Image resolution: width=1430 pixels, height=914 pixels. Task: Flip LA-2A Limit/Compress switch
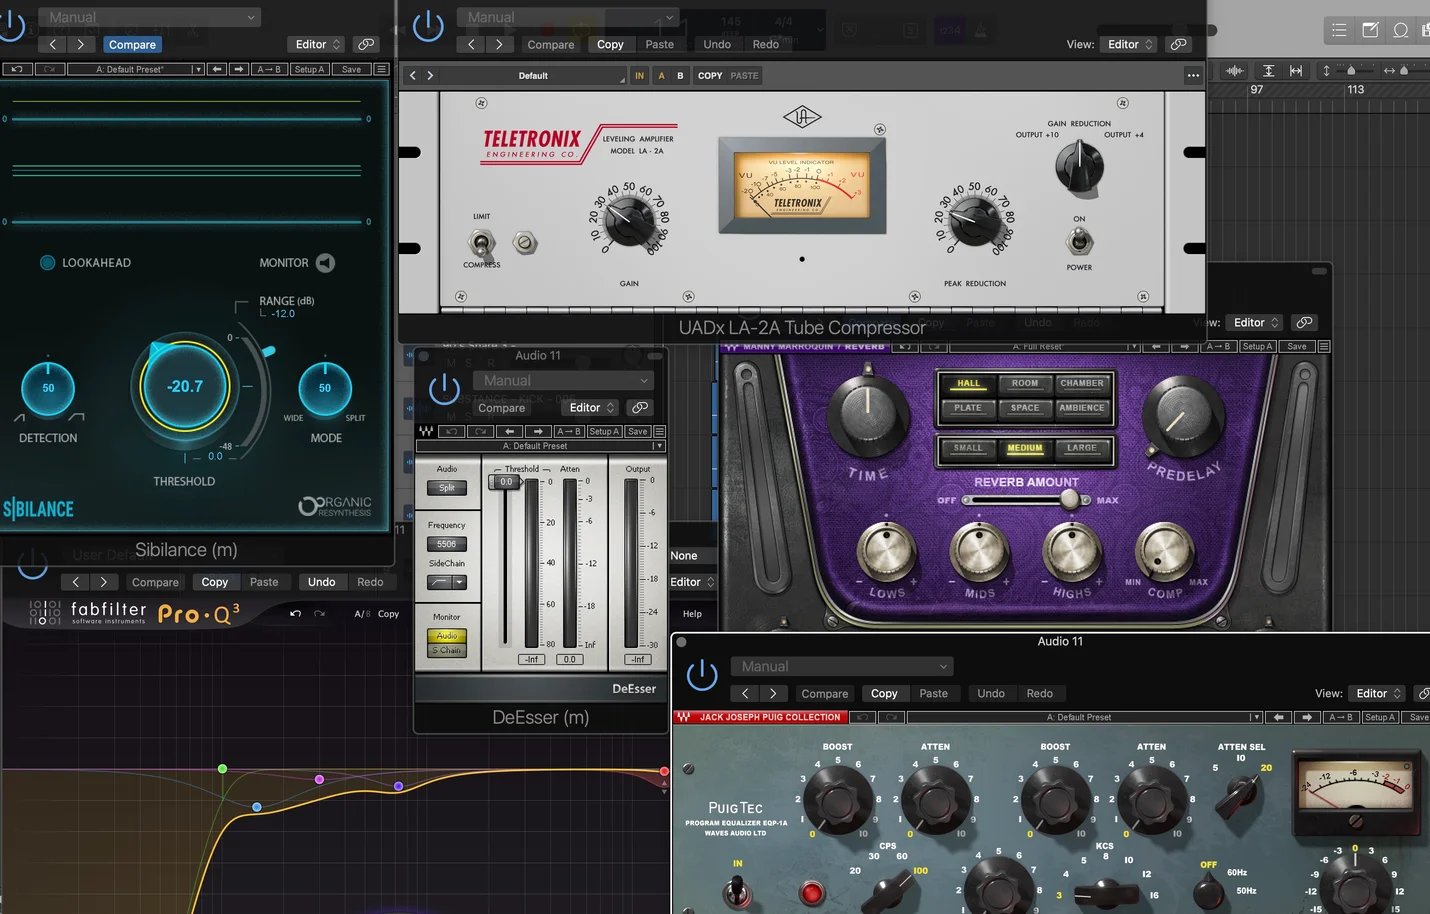point(481,242)
